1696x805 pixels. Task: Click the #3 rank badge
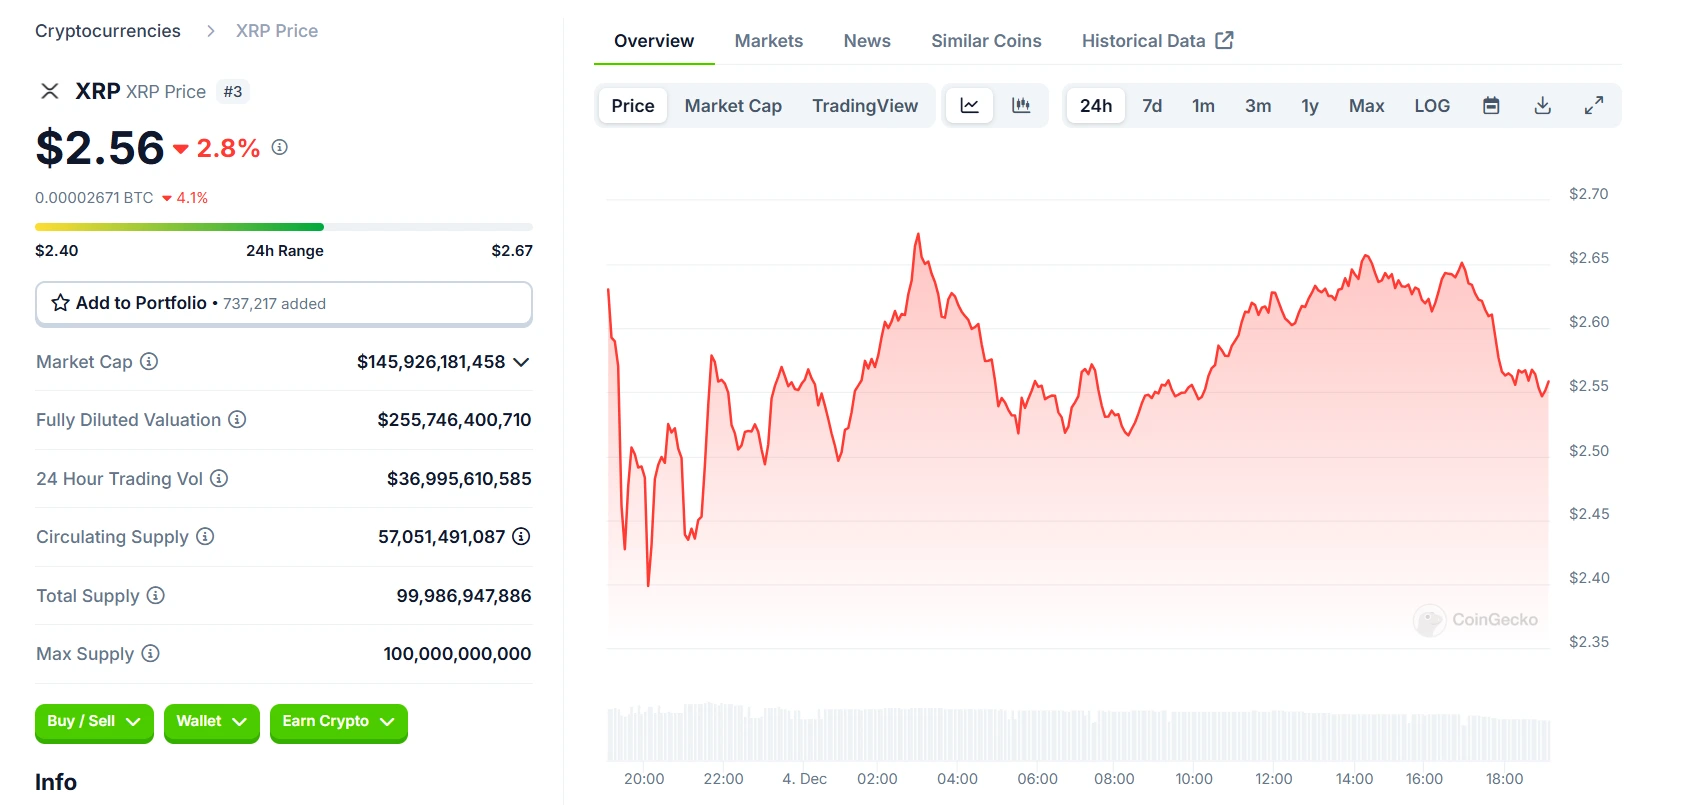233,92
